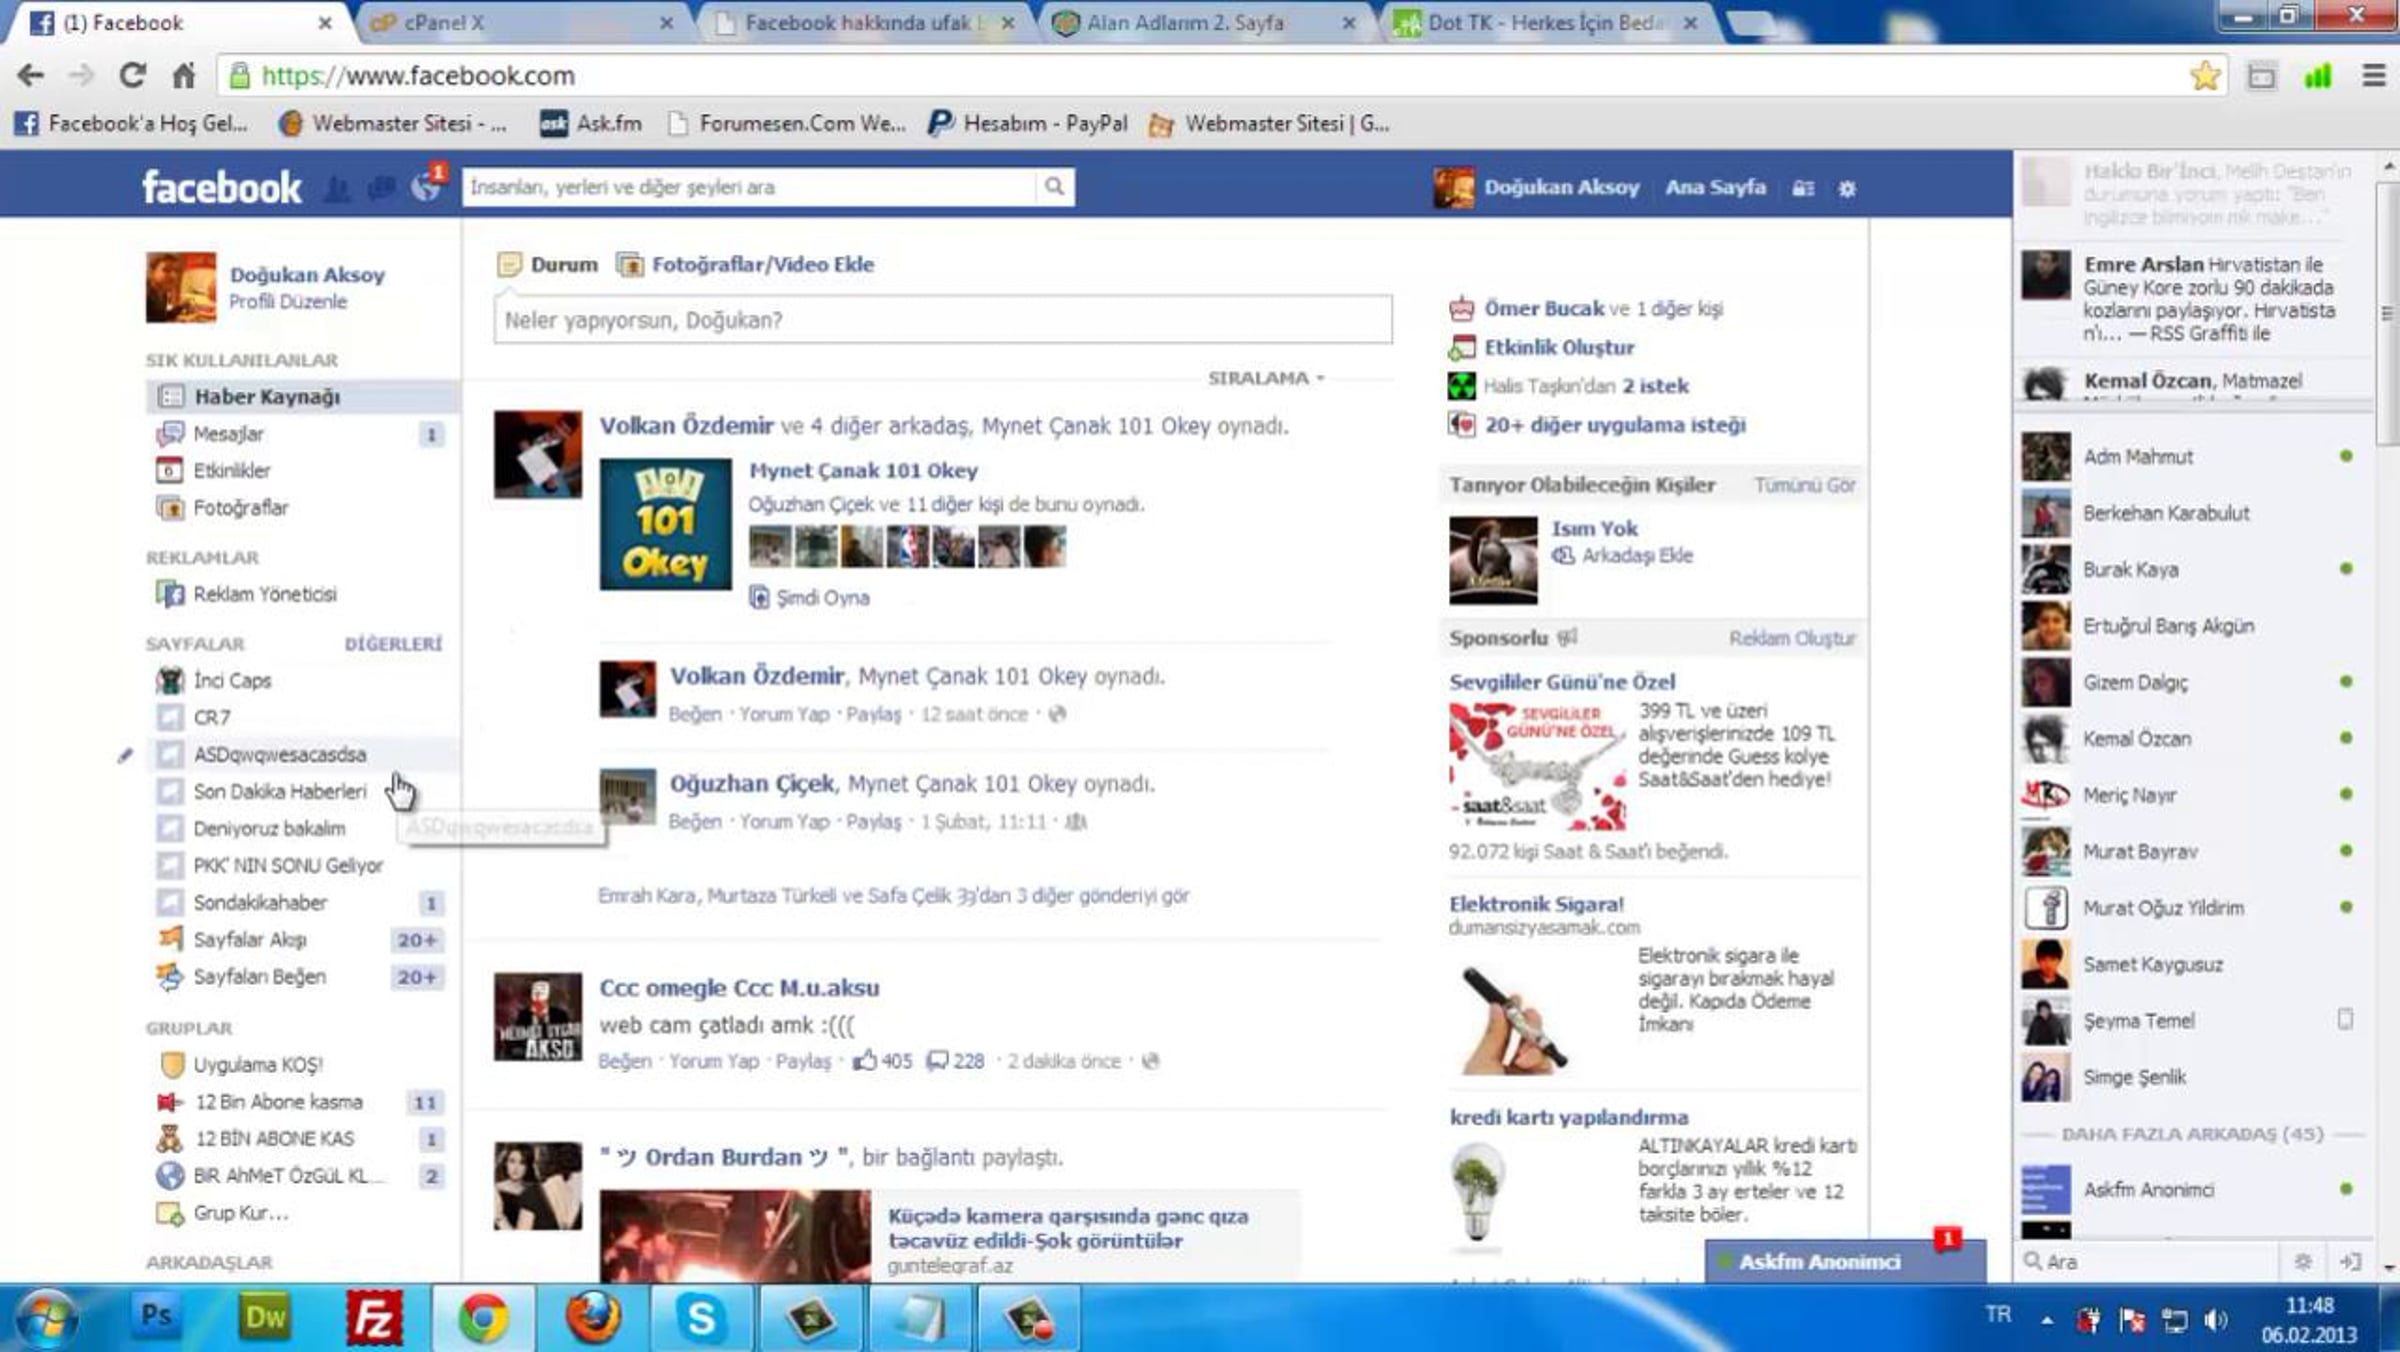This screenshot has height=1352, width=2400.
Task: Open the Askfm Anonimci chat tab
Action: point(1845,1262)
